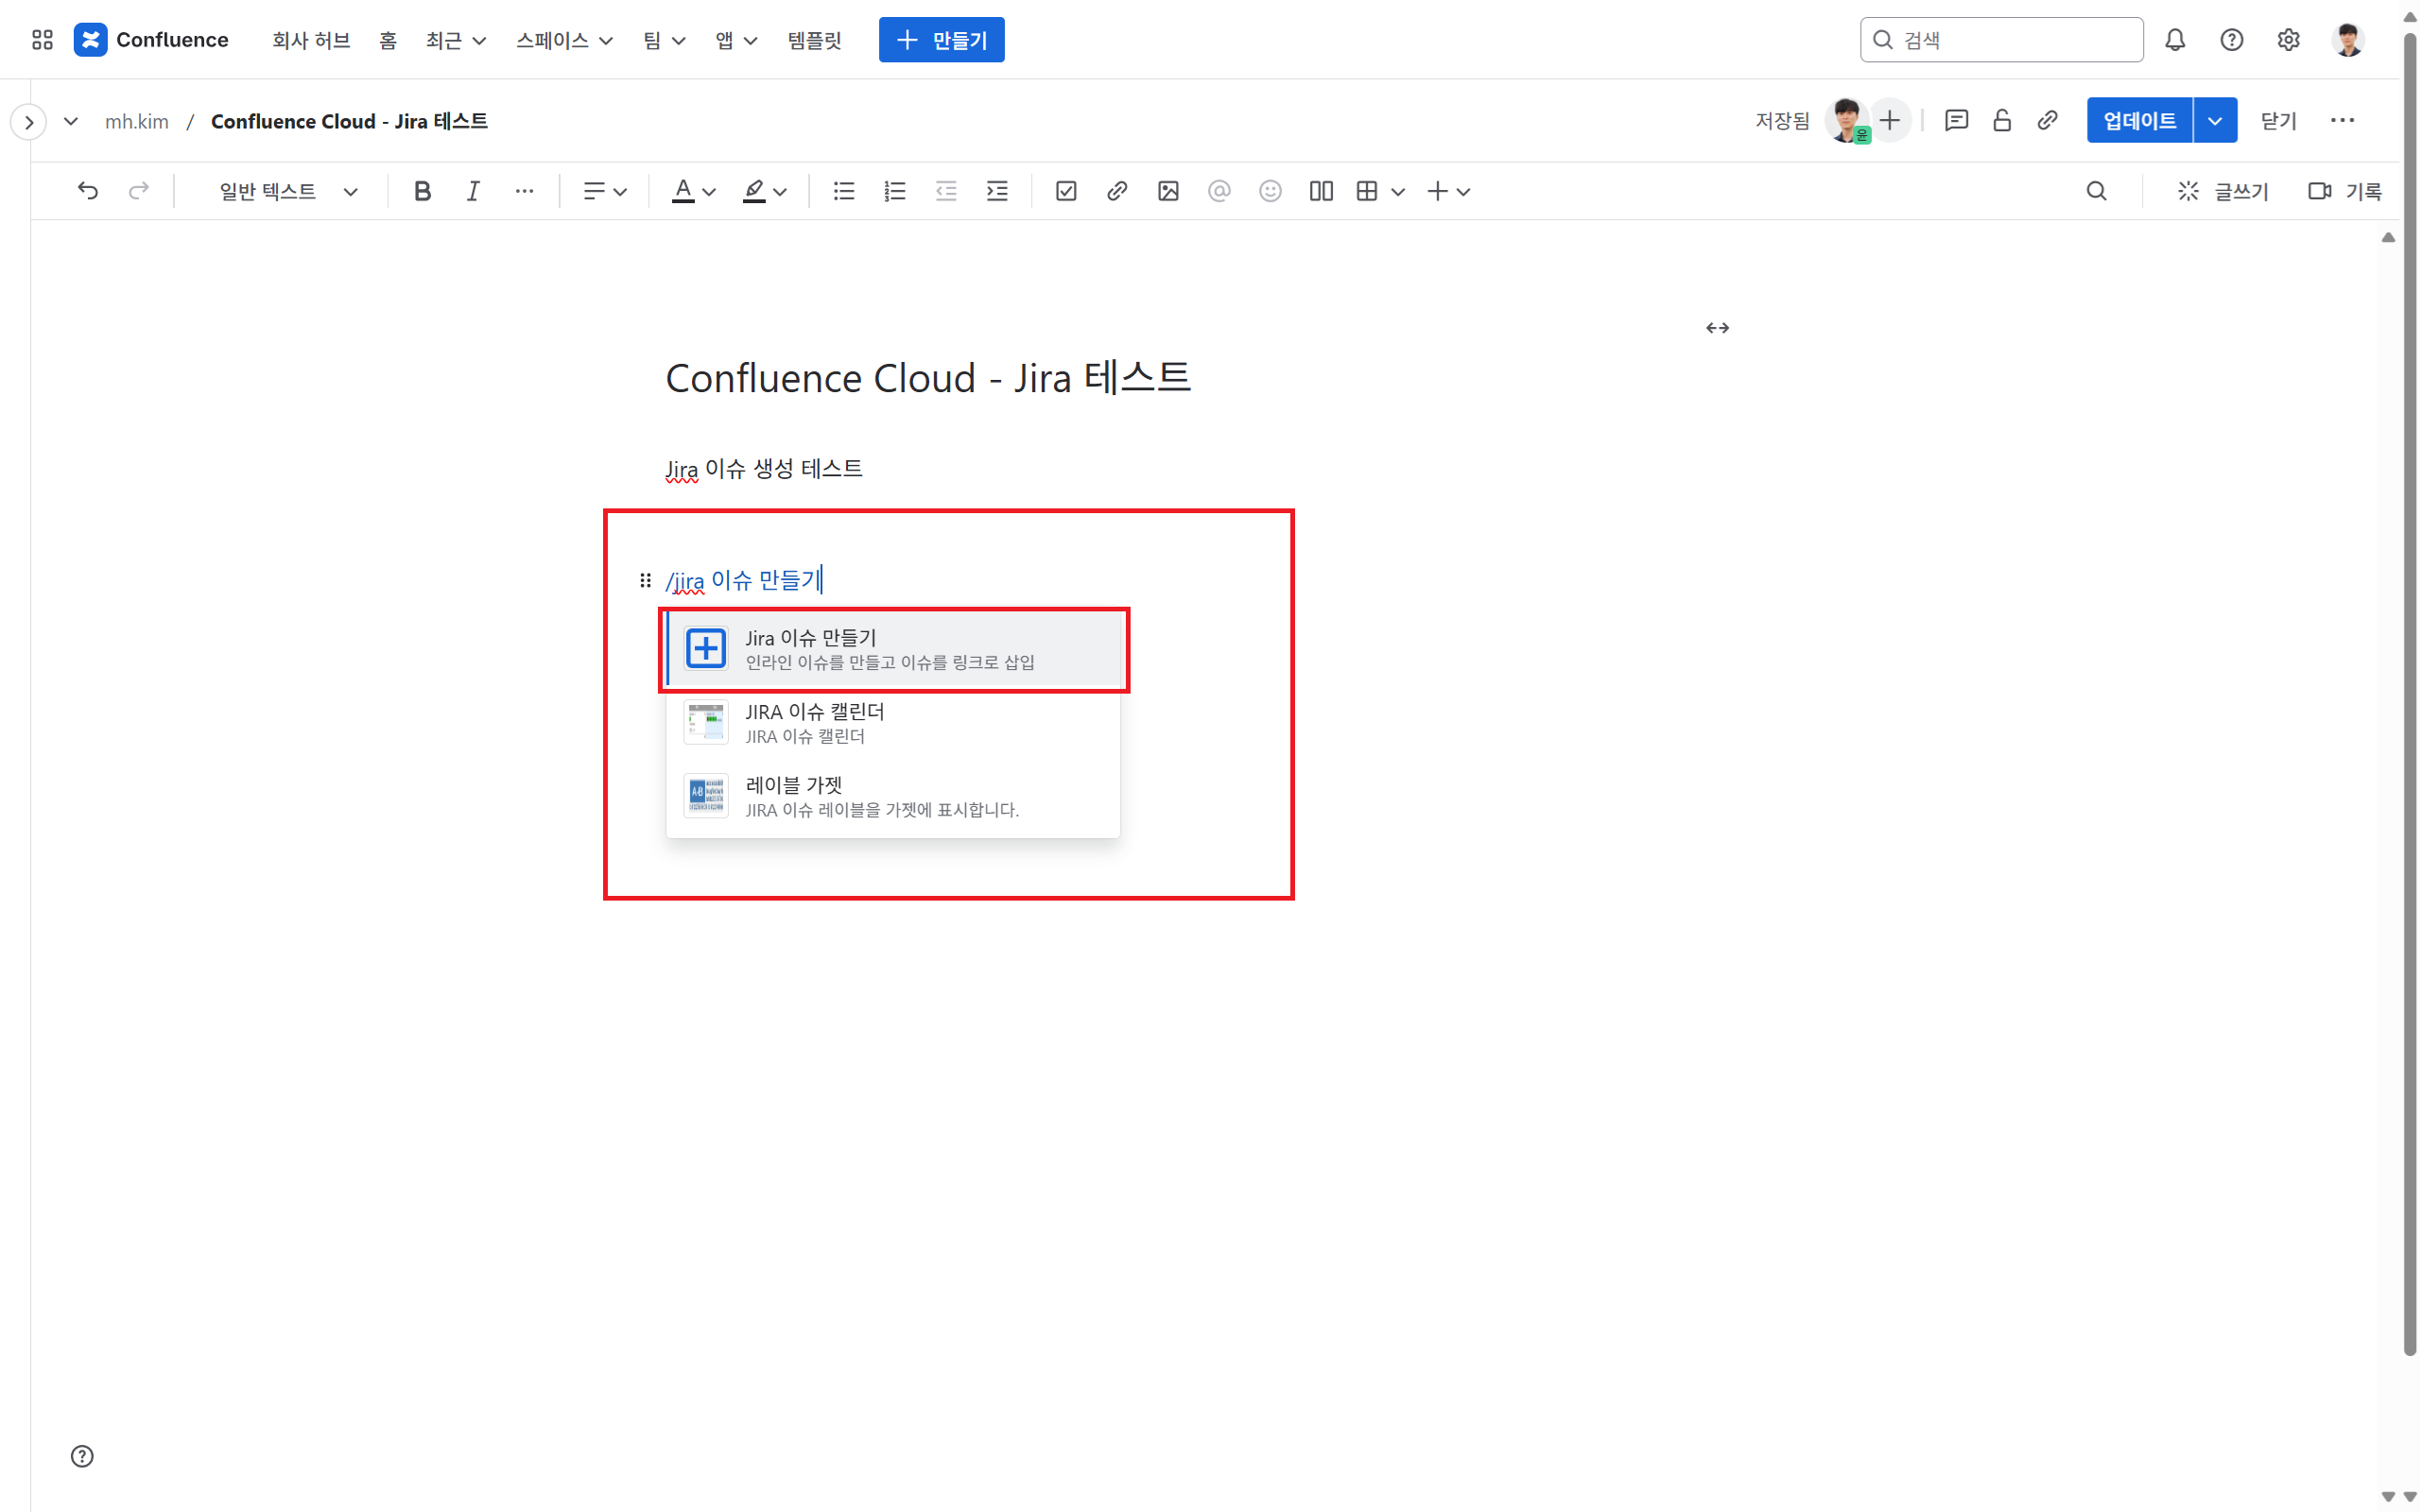This screenshot has height=1512, width=2420.
Task: Click the search field 검색
Action: point(2001,40)
